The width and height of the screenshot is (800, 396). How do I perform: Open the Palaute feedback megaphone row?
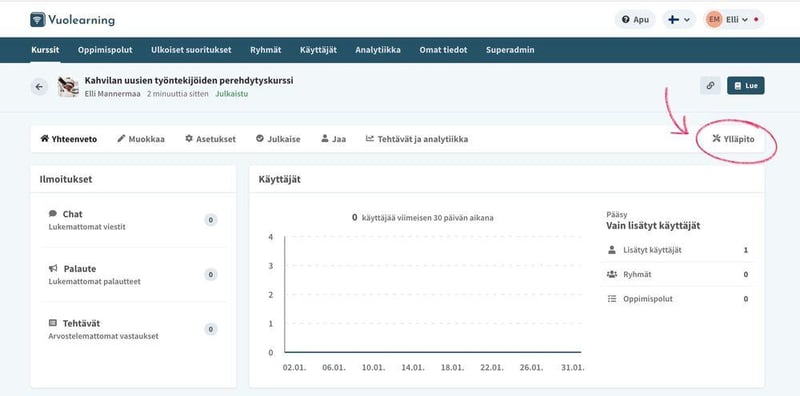click(x=133, y=275)
